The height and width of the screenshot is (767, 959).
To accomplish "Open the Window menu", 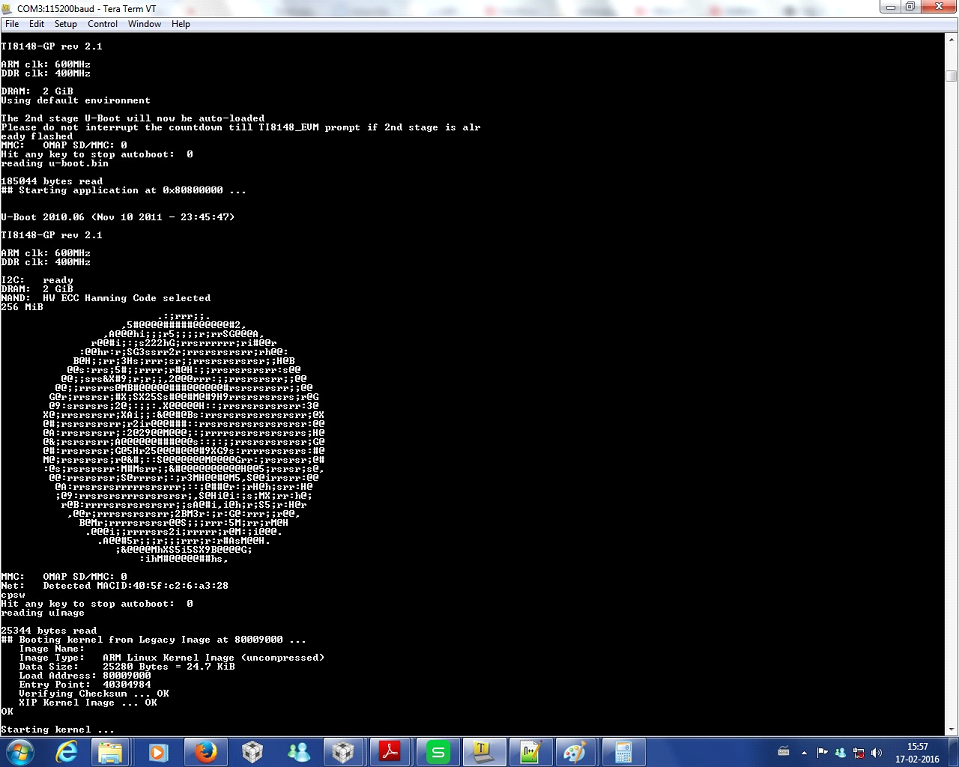I will point(144,24).
